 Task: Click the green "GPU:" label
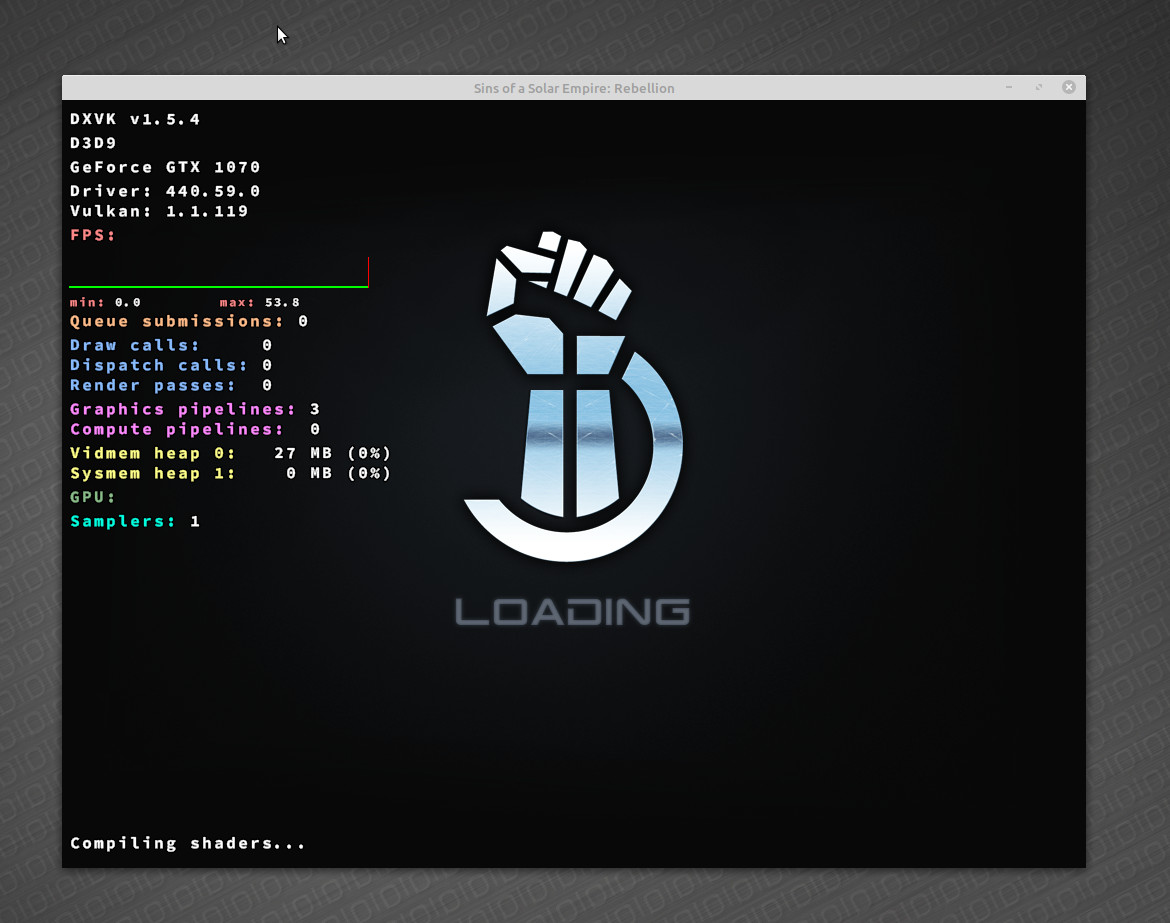[x=93, y=497]
